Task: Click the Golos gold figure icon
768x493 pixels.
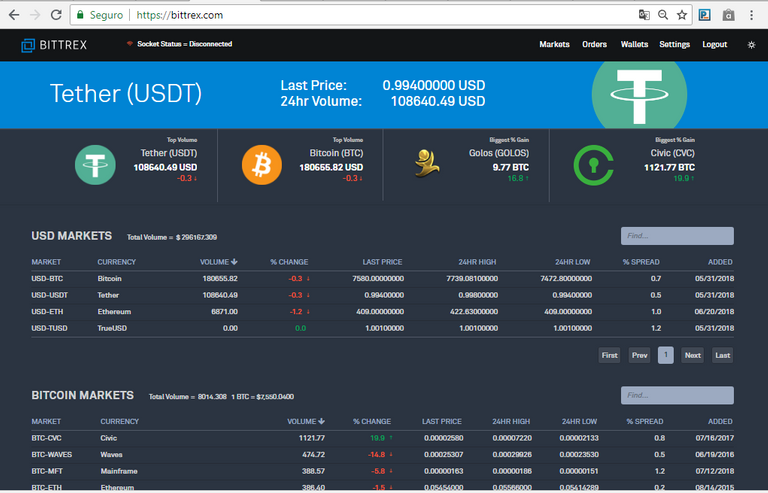Action: point(427,164)
